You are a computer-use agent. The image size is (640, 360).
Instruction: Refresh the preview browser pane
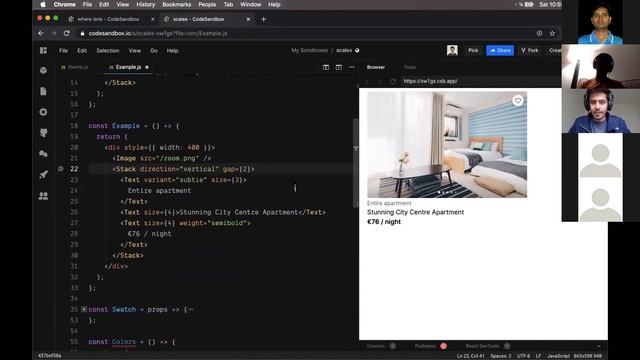pos(393,81)
